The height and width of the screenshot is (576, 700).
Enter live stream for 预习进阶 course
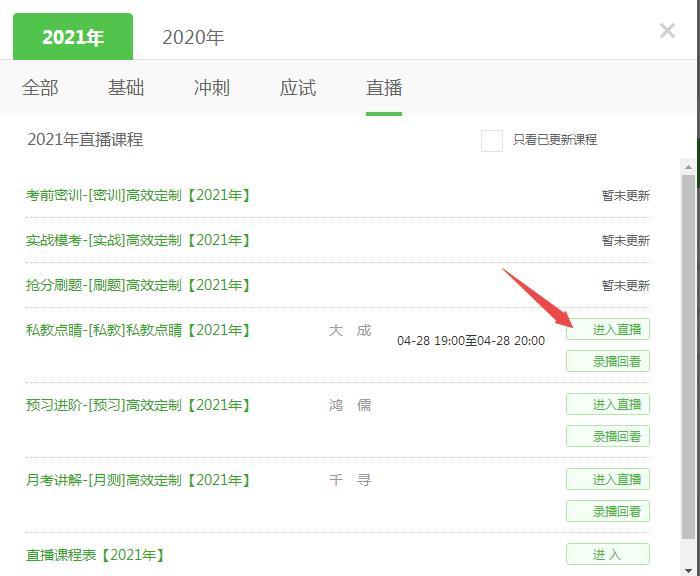pyautogui.click(x=608, y=404)
